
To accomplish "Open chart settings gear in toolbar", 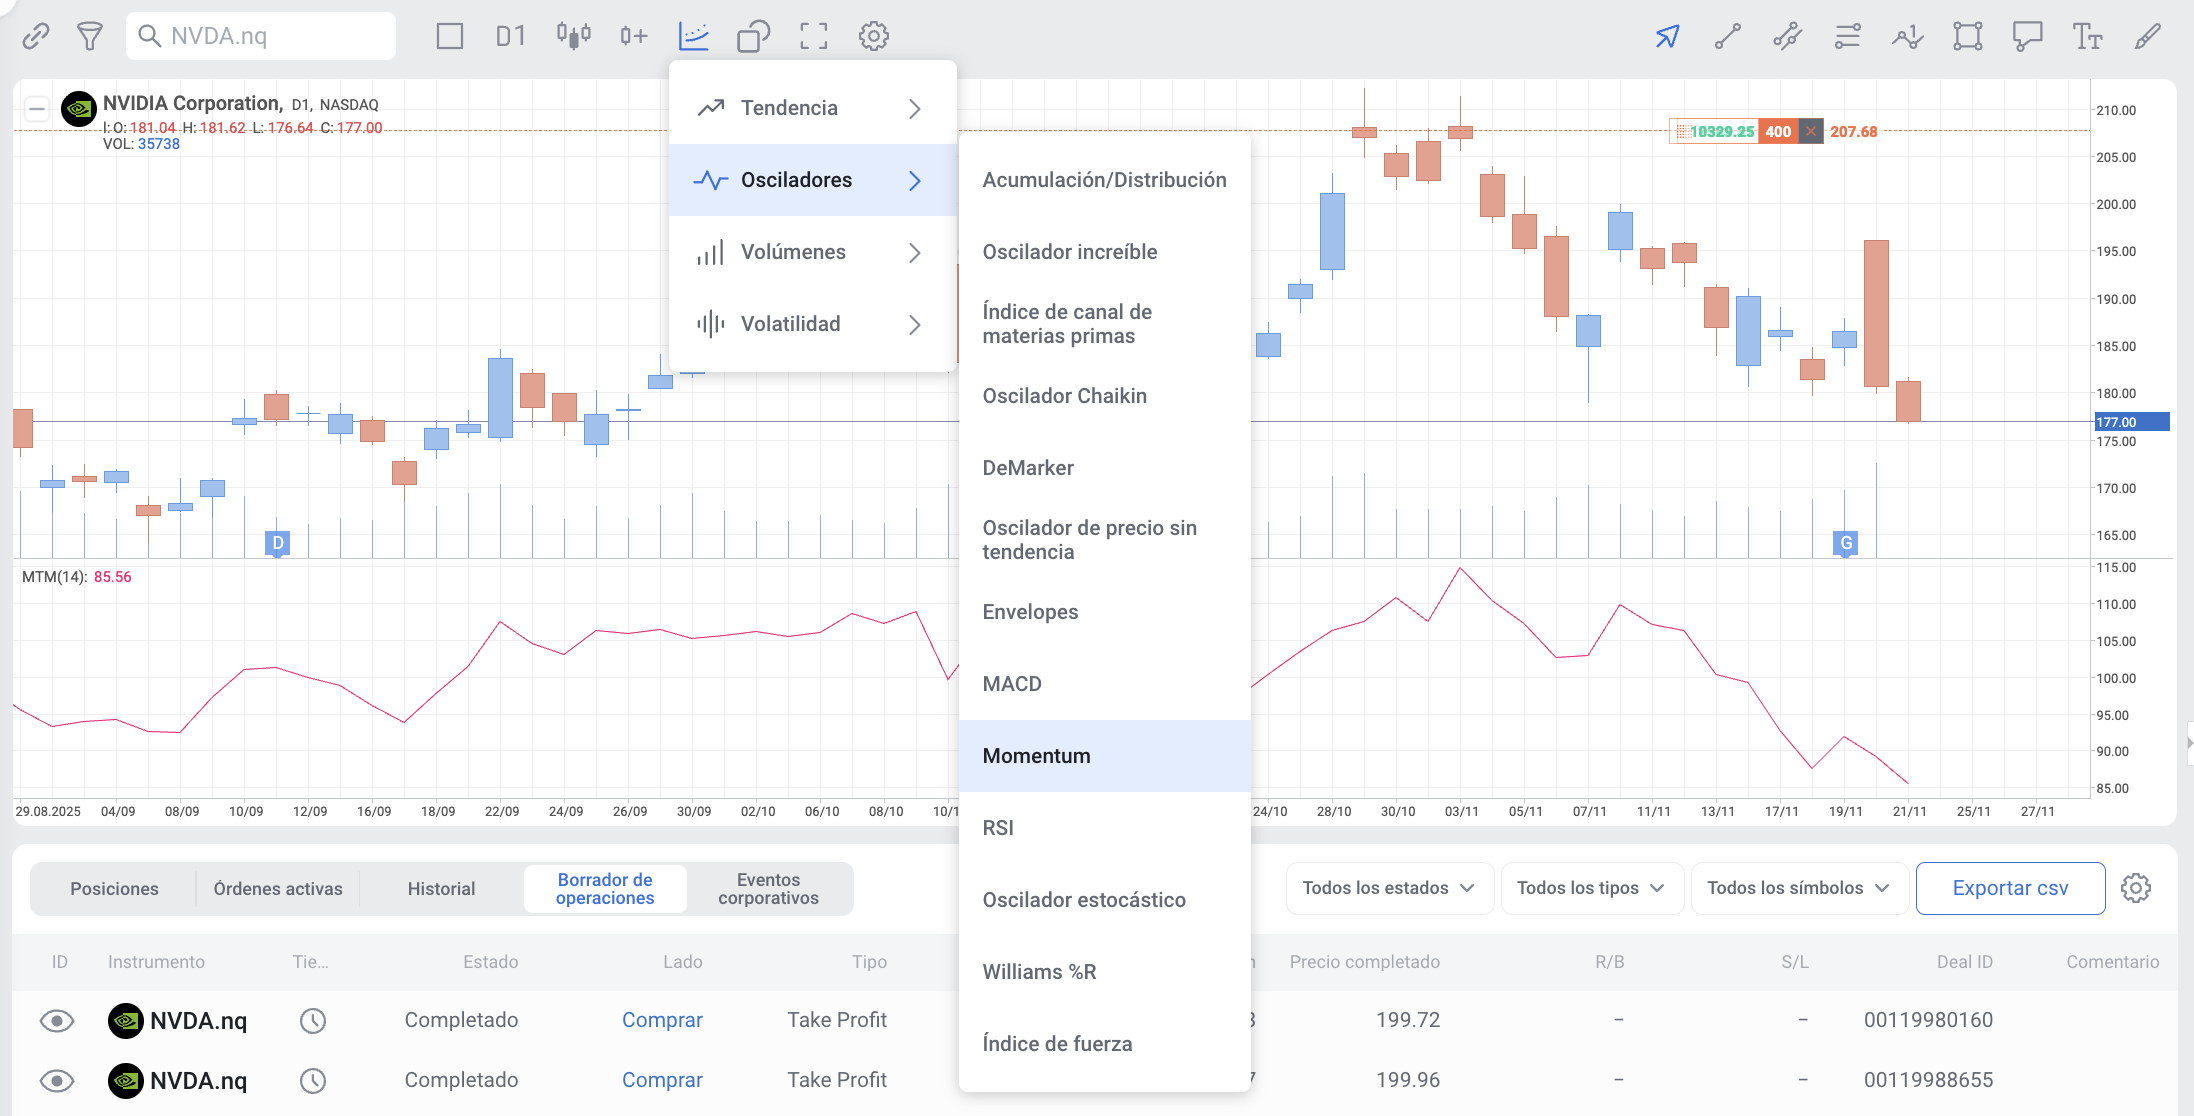I will tap(873, 37).
